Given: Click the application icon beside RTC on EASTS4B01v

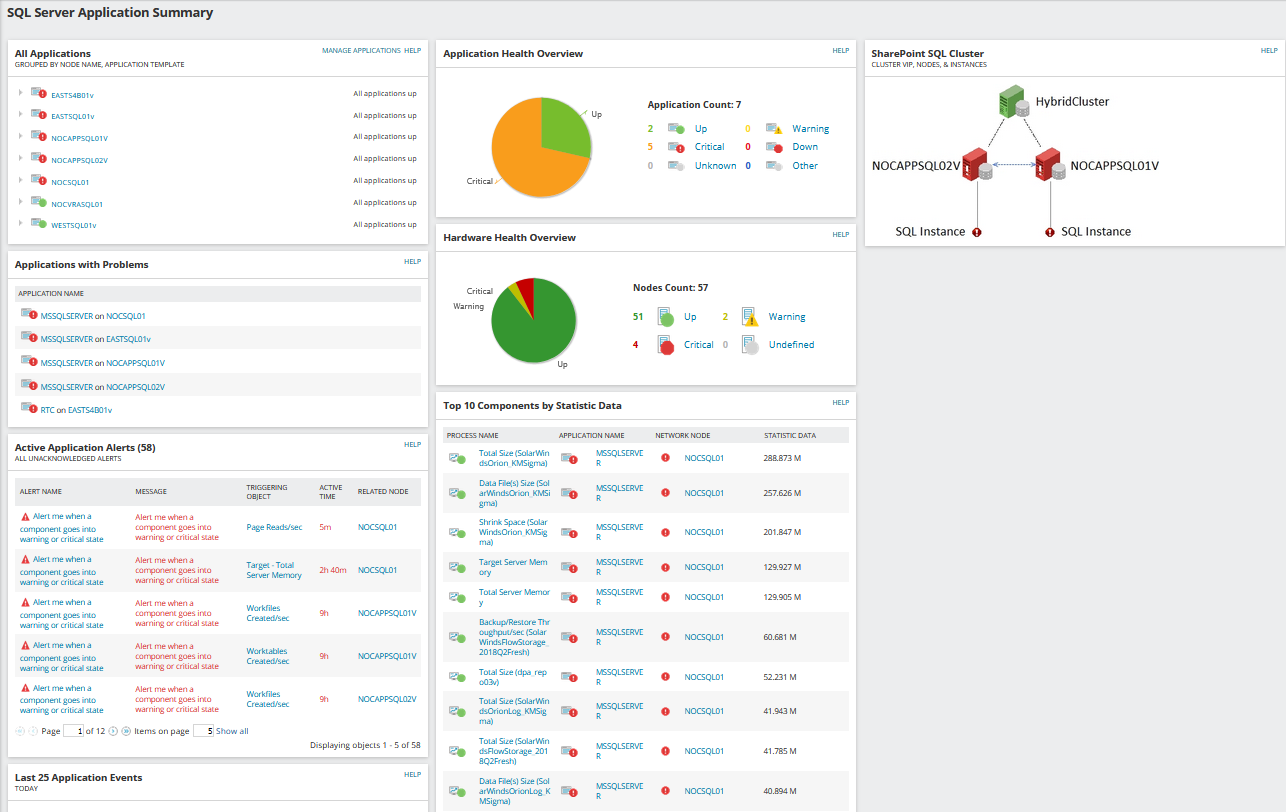Looking at the screenshot, I should tap(29, 409).
